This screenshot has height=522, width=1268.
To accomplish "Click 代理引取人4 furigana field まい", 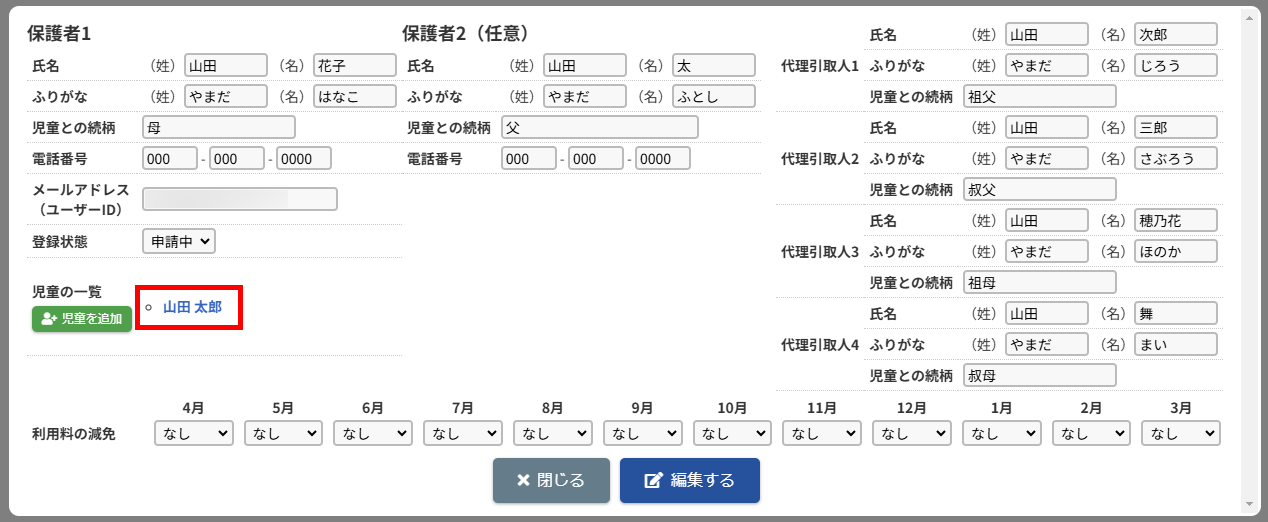I will coord(1175,344).
